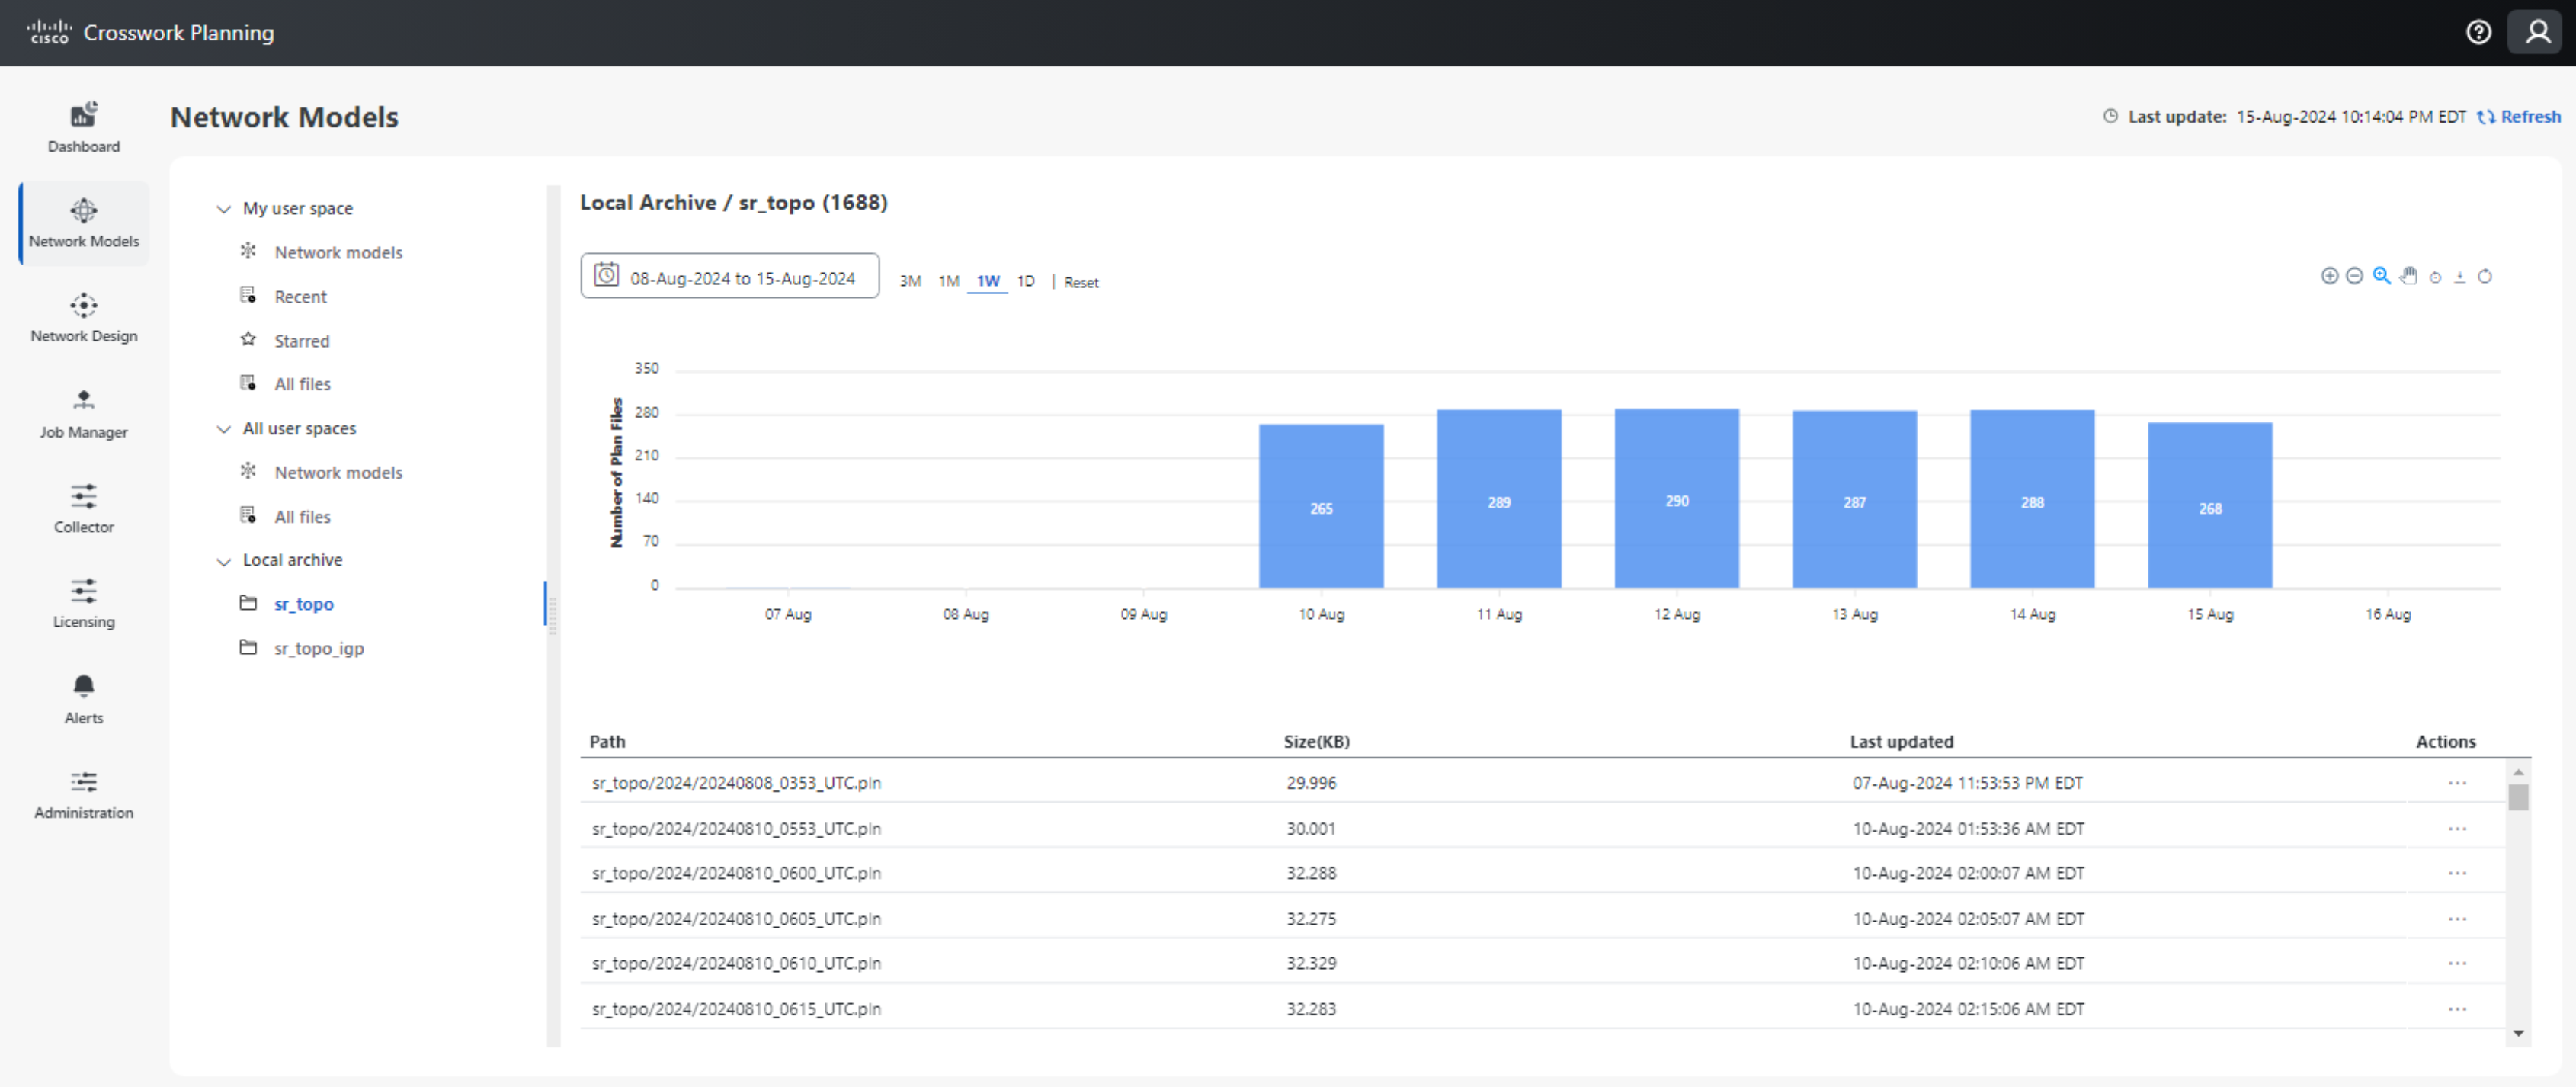The height and width of the screenshot is (1087, 2576).
Task: Open the help question mark icon
Action: [x=2478, y=32]
